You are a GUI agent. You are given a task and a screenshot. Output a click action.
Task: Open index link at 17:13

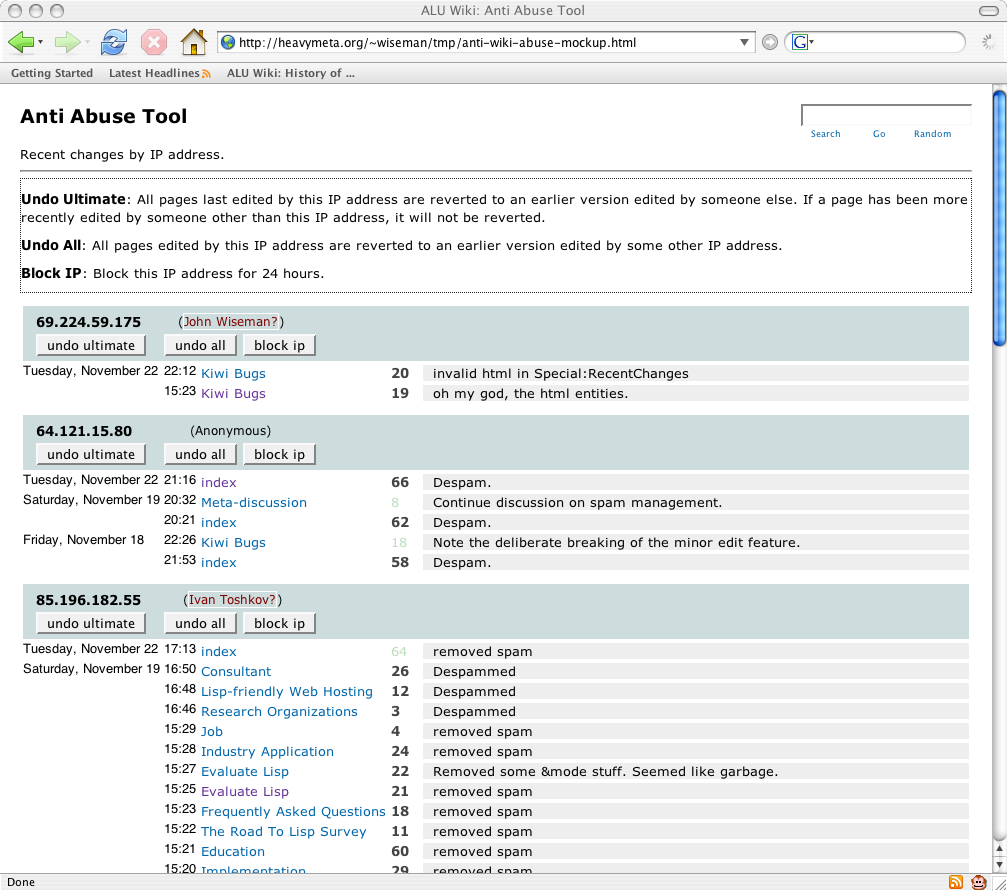(x=218, y=651)
